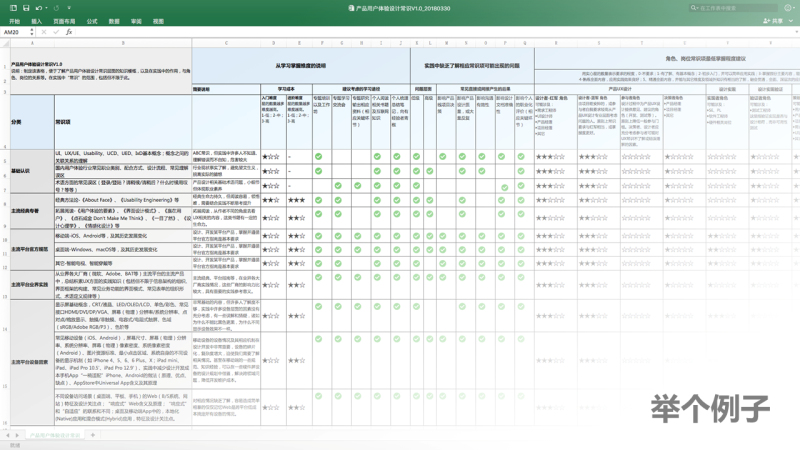This screenshot has height=450, width=800.
Task: Click the select-all corner of the grid
Action: (5, 43)
